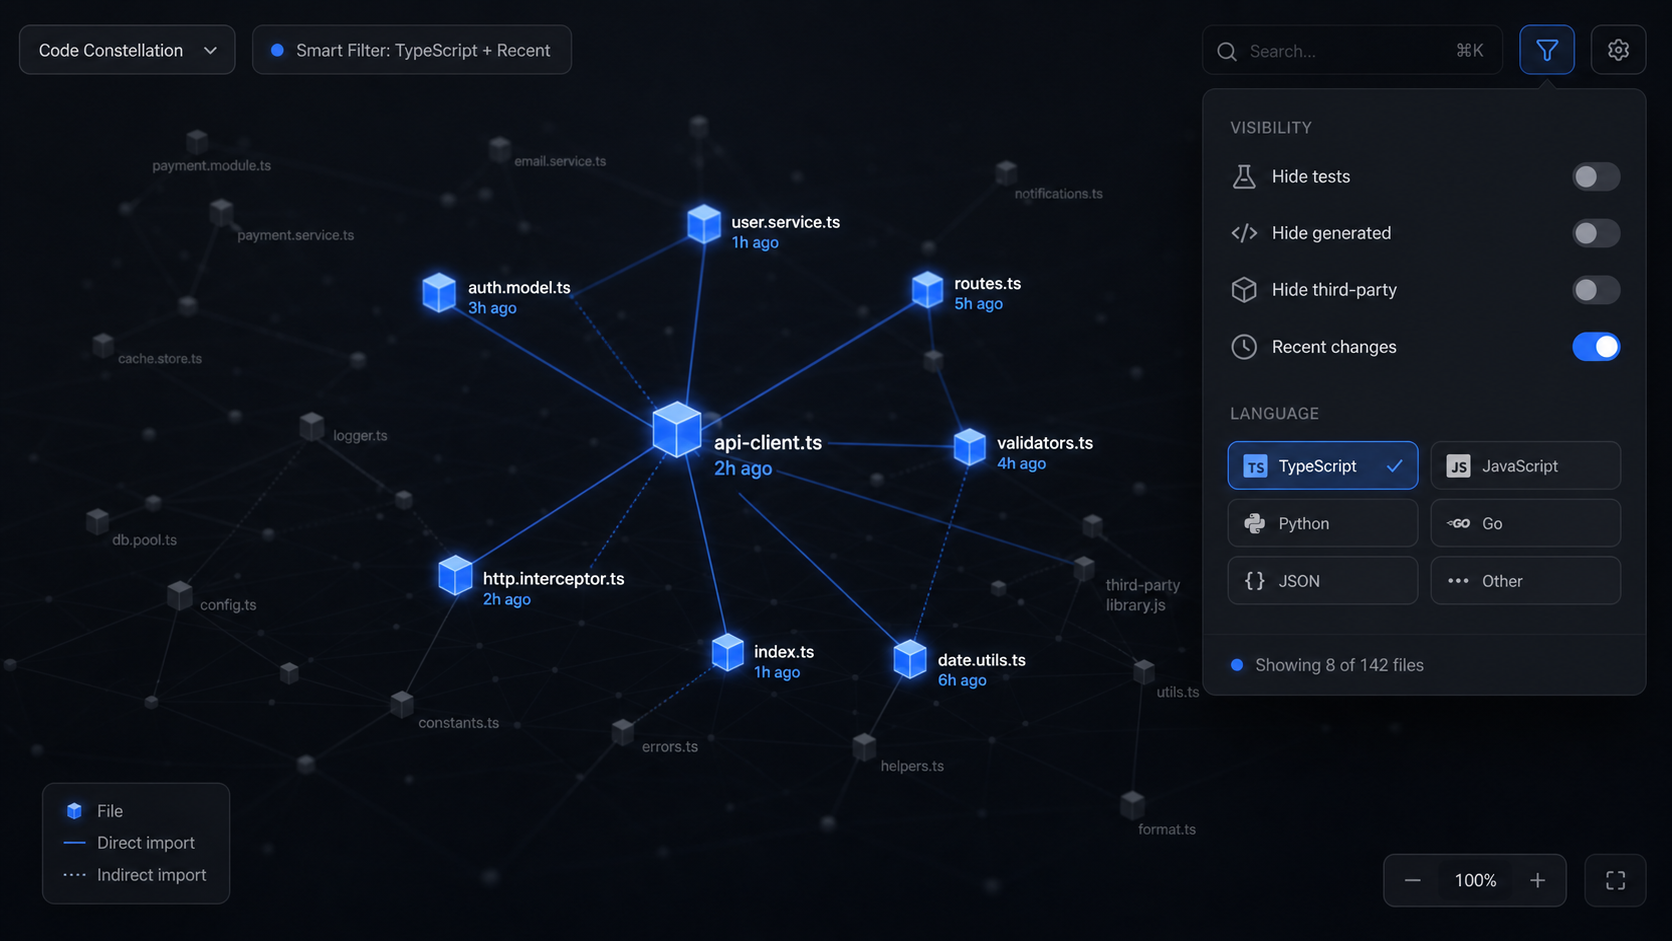Select the Other language filter
The image size is (1672, 941).
1525,581
